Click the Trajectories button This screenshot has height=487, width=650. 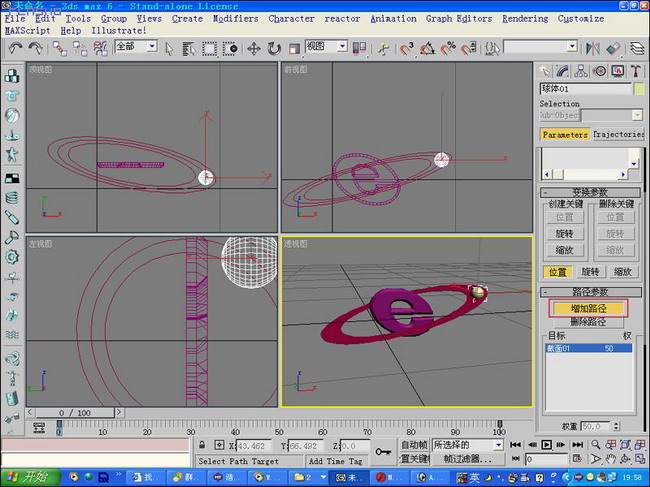click(x=618, y=134)
